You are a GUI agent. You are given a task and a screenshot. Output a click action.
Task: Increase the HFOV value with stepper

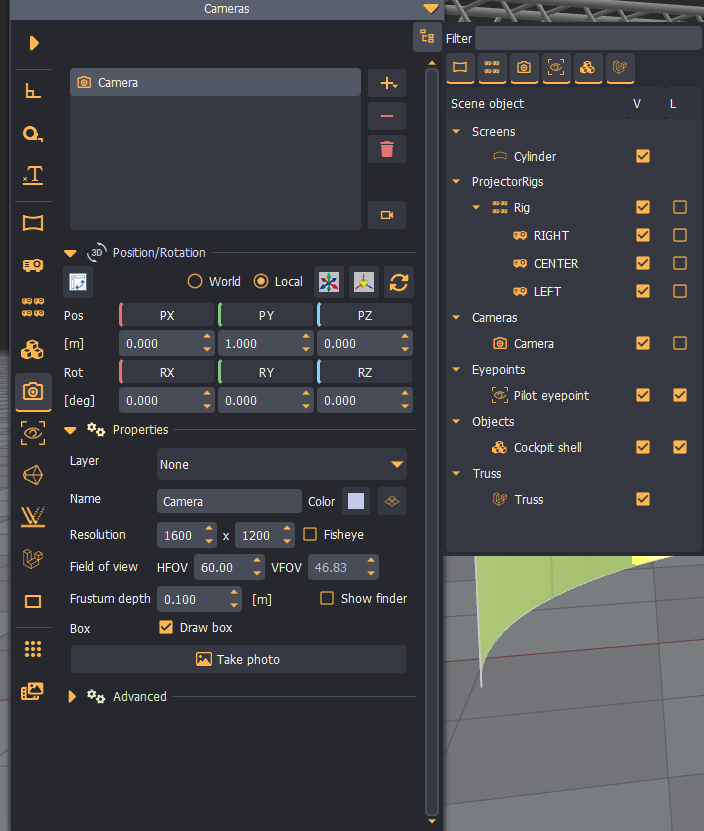[x=257, y=561]
